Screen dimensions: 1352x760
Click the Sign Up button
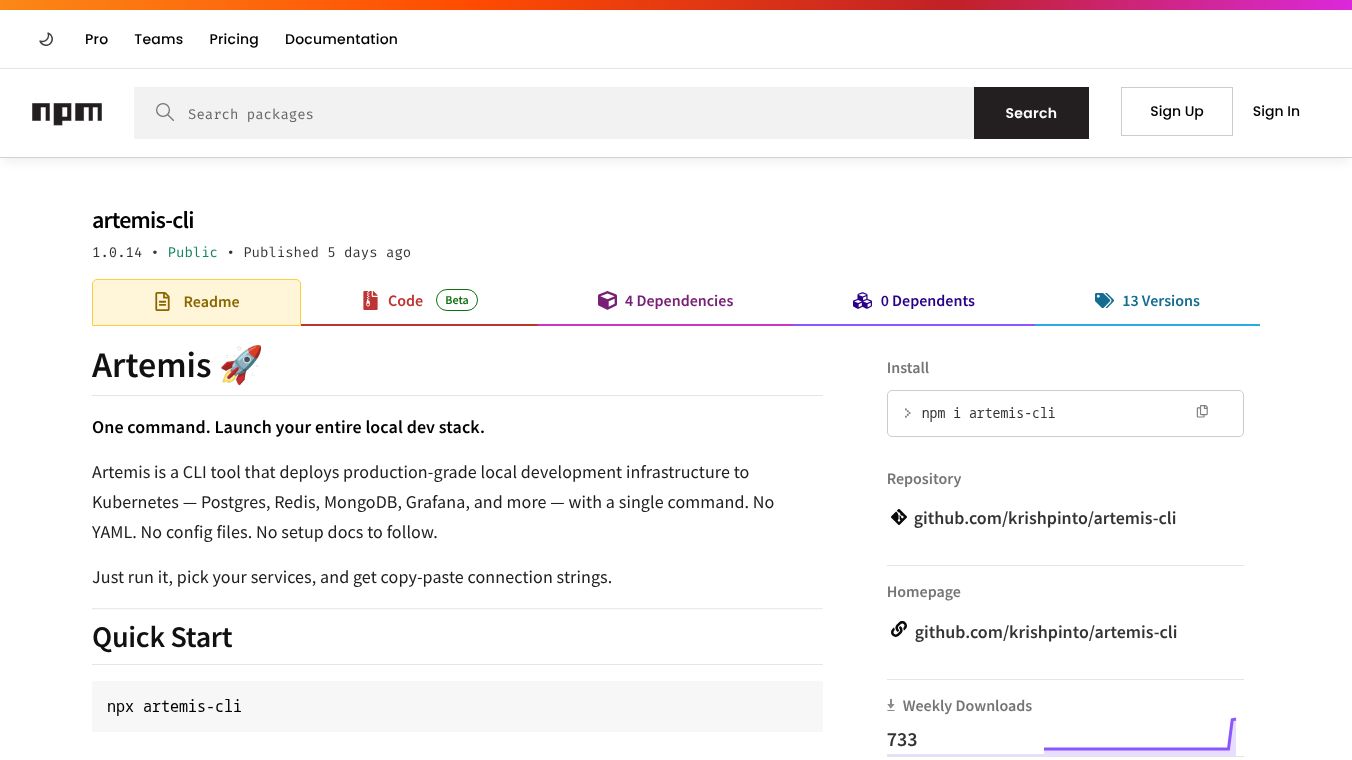1176,111
